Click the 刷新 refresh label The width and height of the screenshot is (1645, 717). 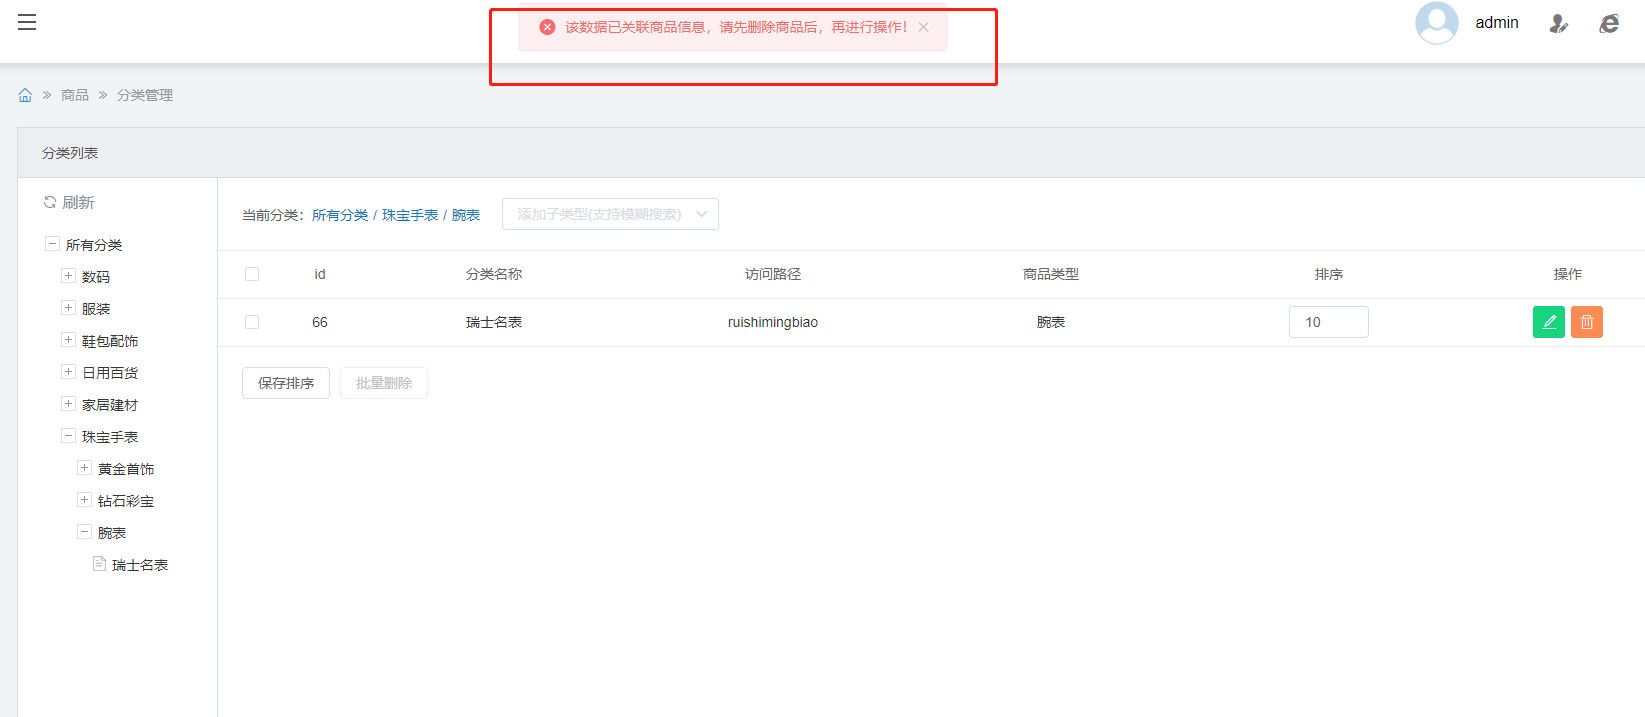pyautogui.click(x=78, y=202)
